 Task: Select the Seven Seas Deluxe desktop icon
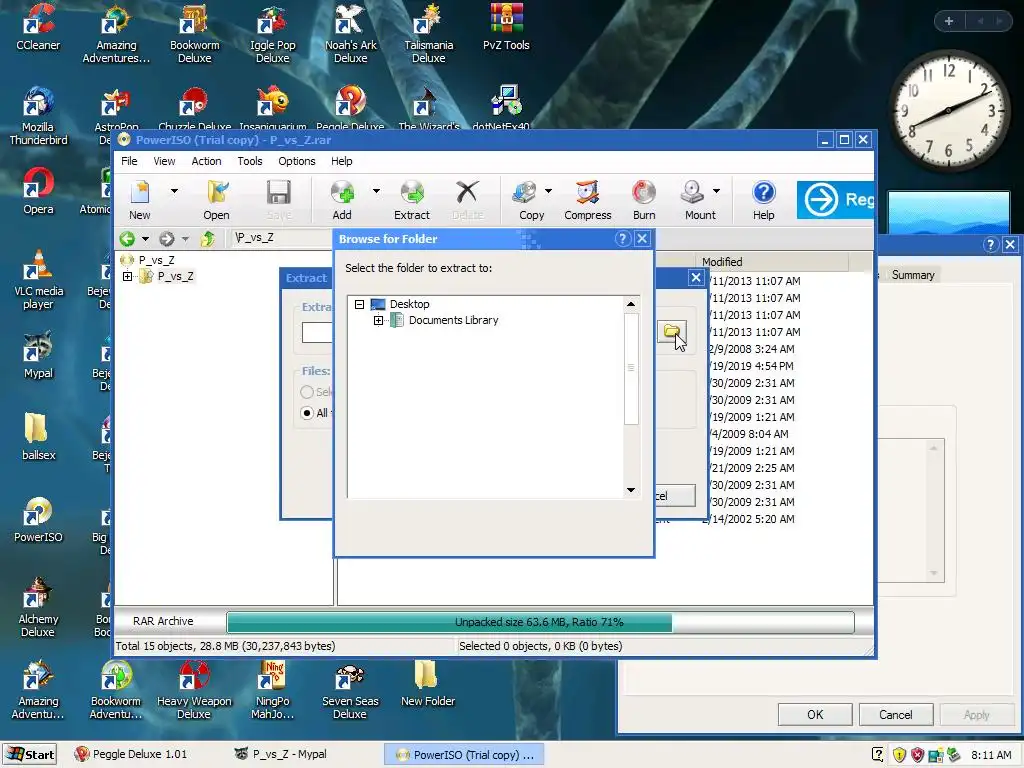click(x=350, y=690)
